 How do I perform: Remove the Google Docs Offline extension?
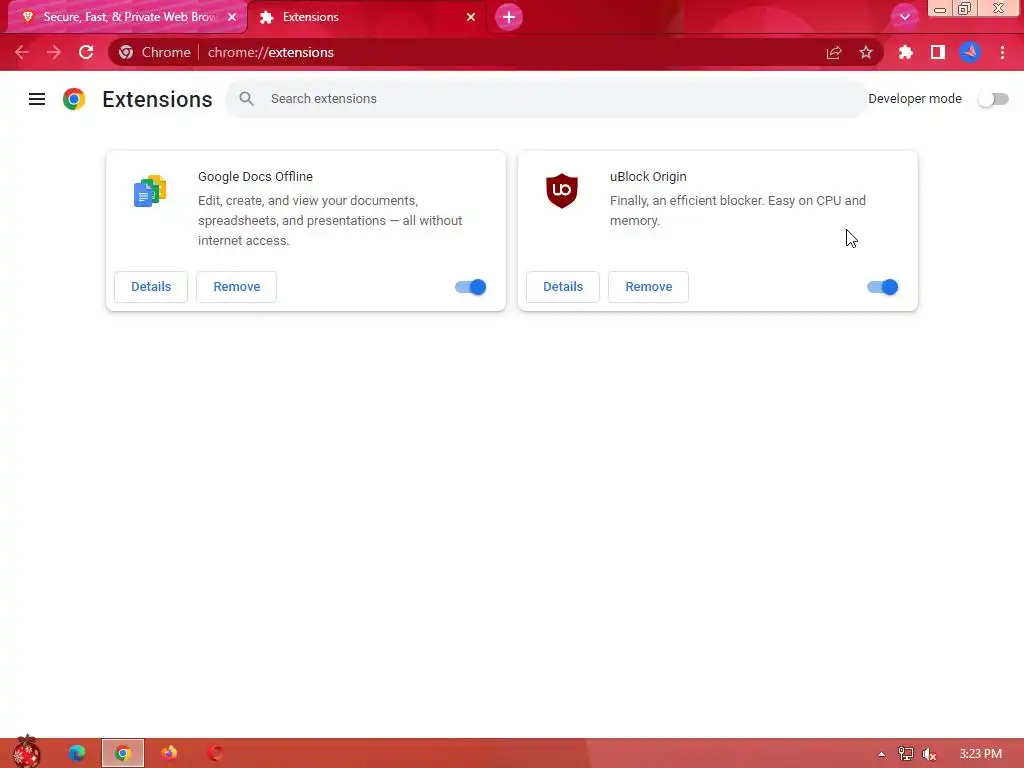click(x=236, y=287)
